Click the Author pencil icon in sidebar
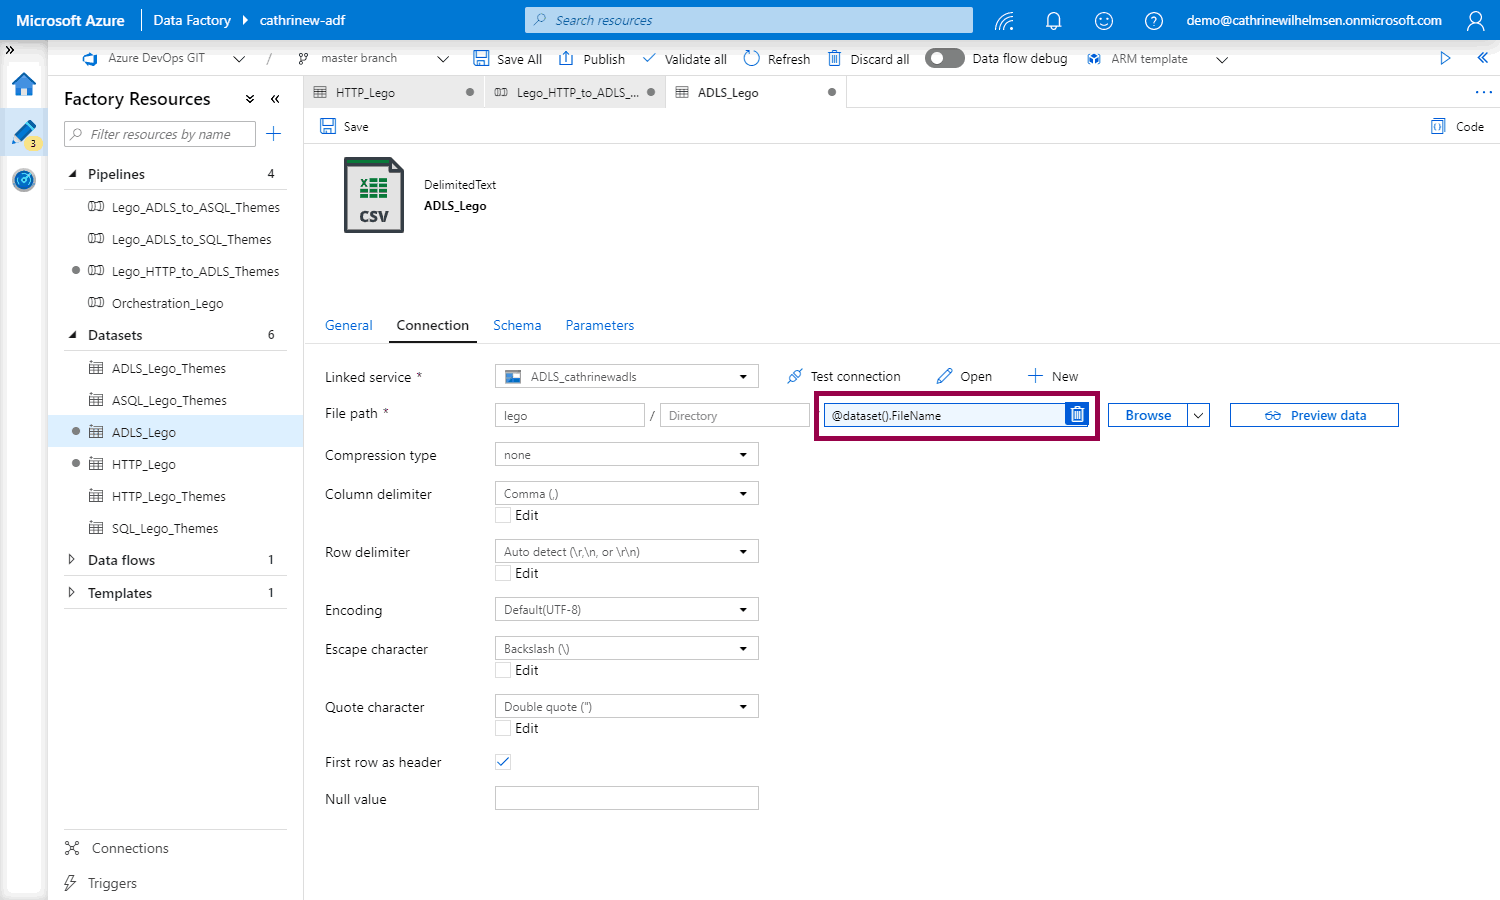 (x=24, y=132)
